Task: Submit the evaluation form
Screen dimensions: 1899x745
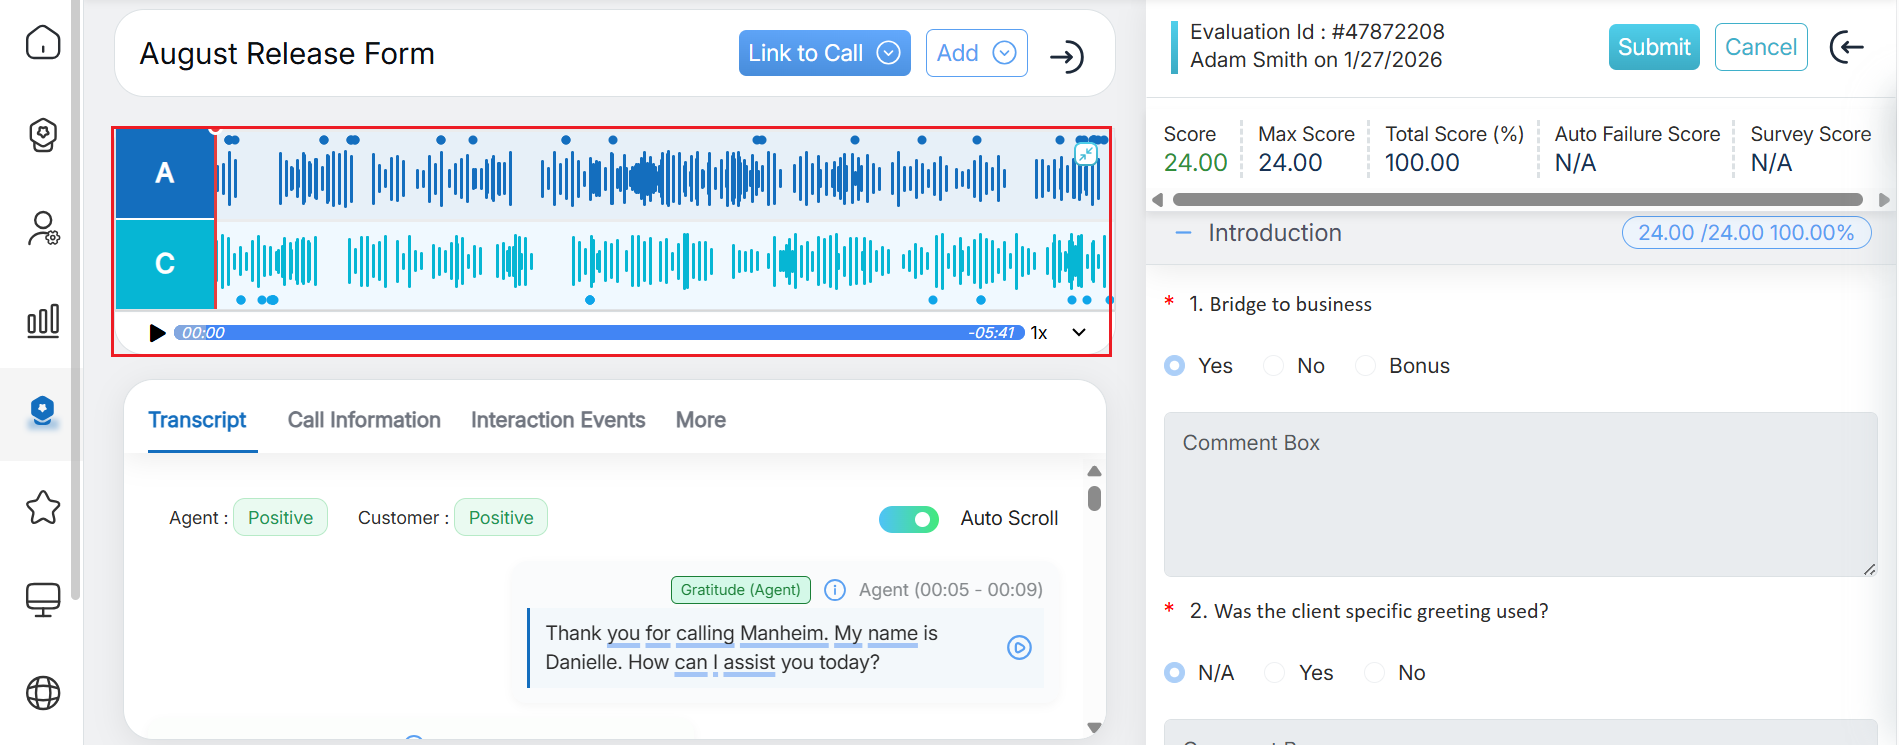Action: coord(1653,47)
